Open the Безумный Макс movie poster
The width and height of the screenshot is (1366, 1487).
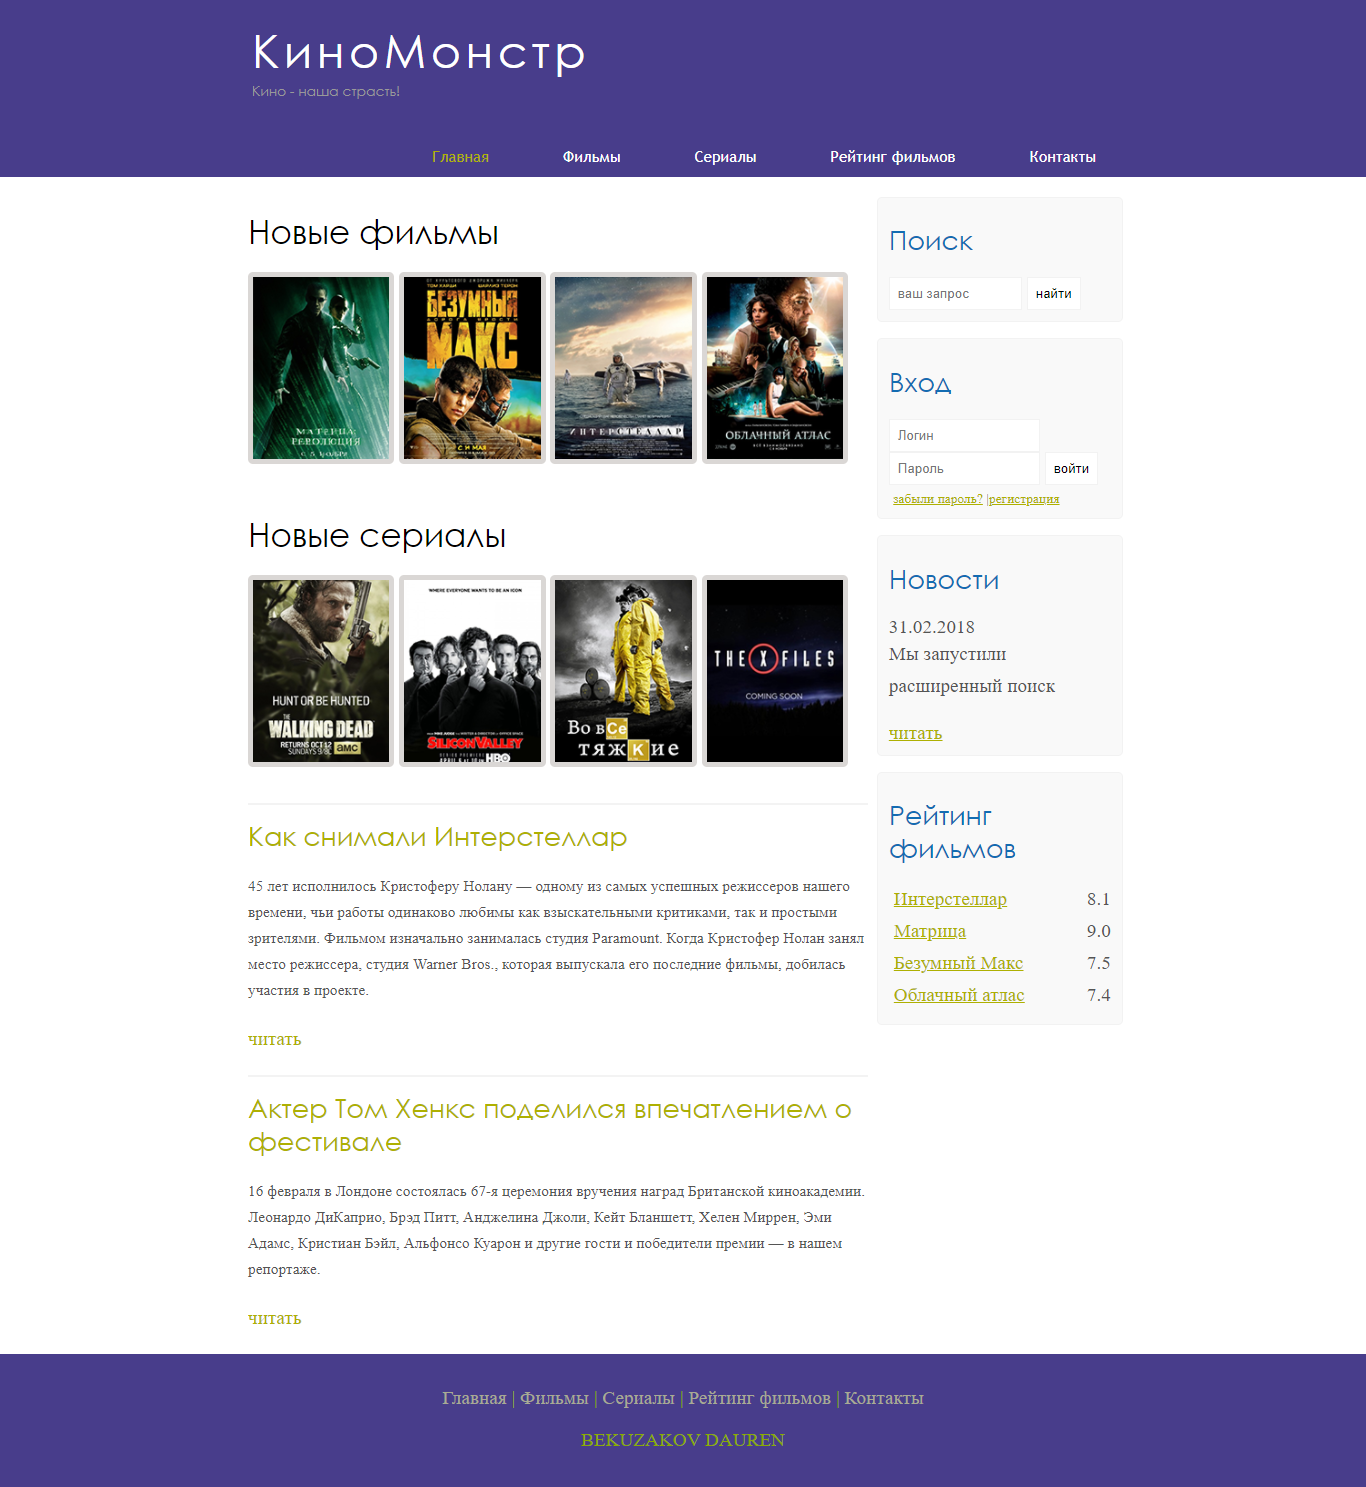coord(472,368)
